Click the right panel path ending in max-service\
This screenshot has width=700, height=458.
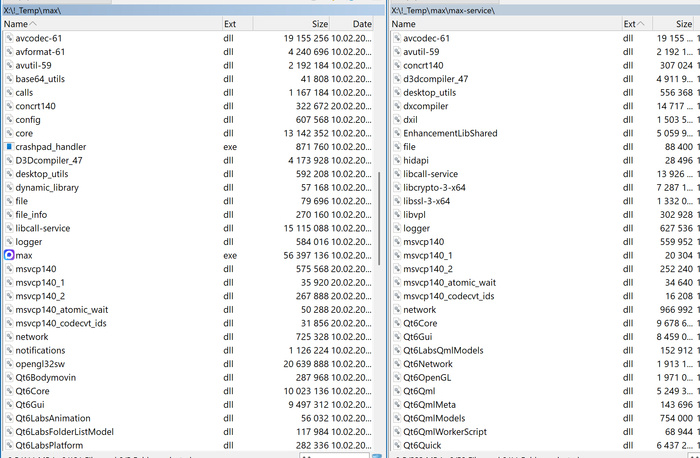[x=443, y=10]
